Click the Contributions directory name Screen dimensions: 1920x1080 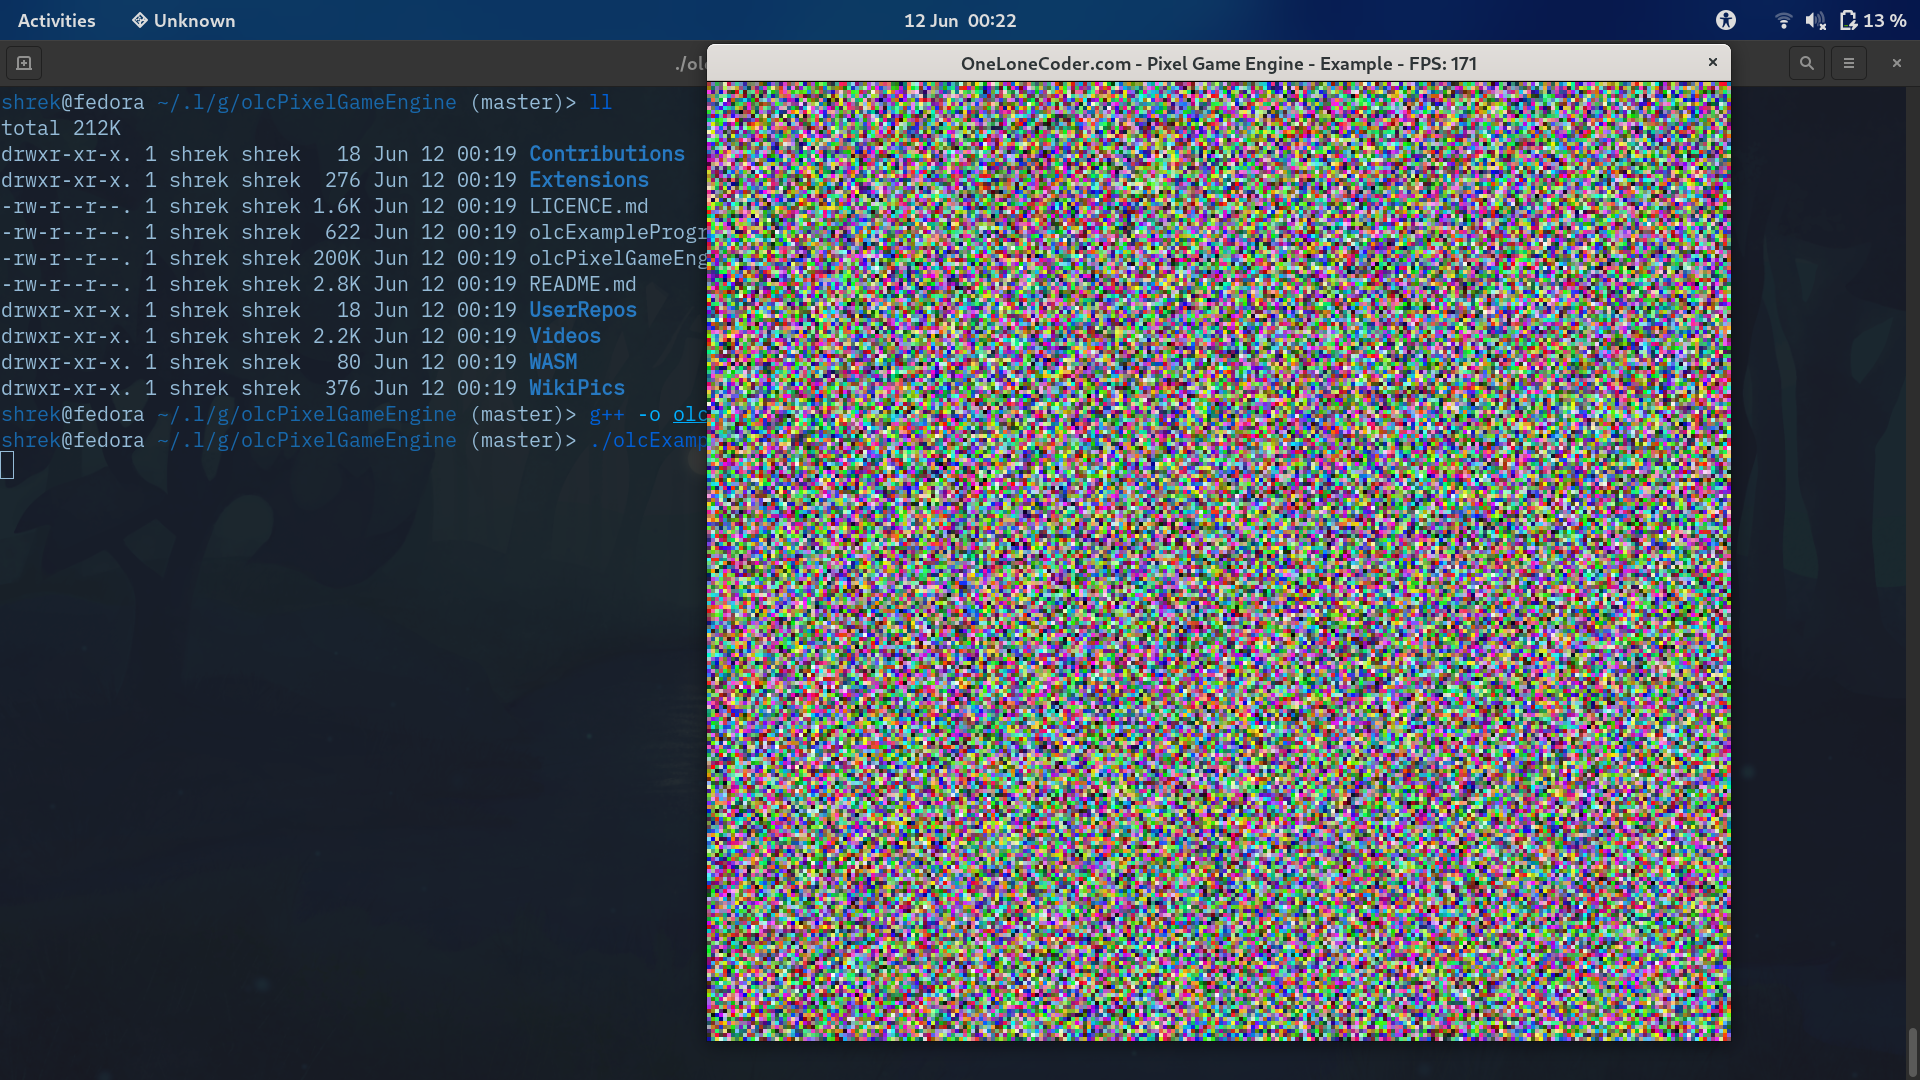[x=607, y=153]
